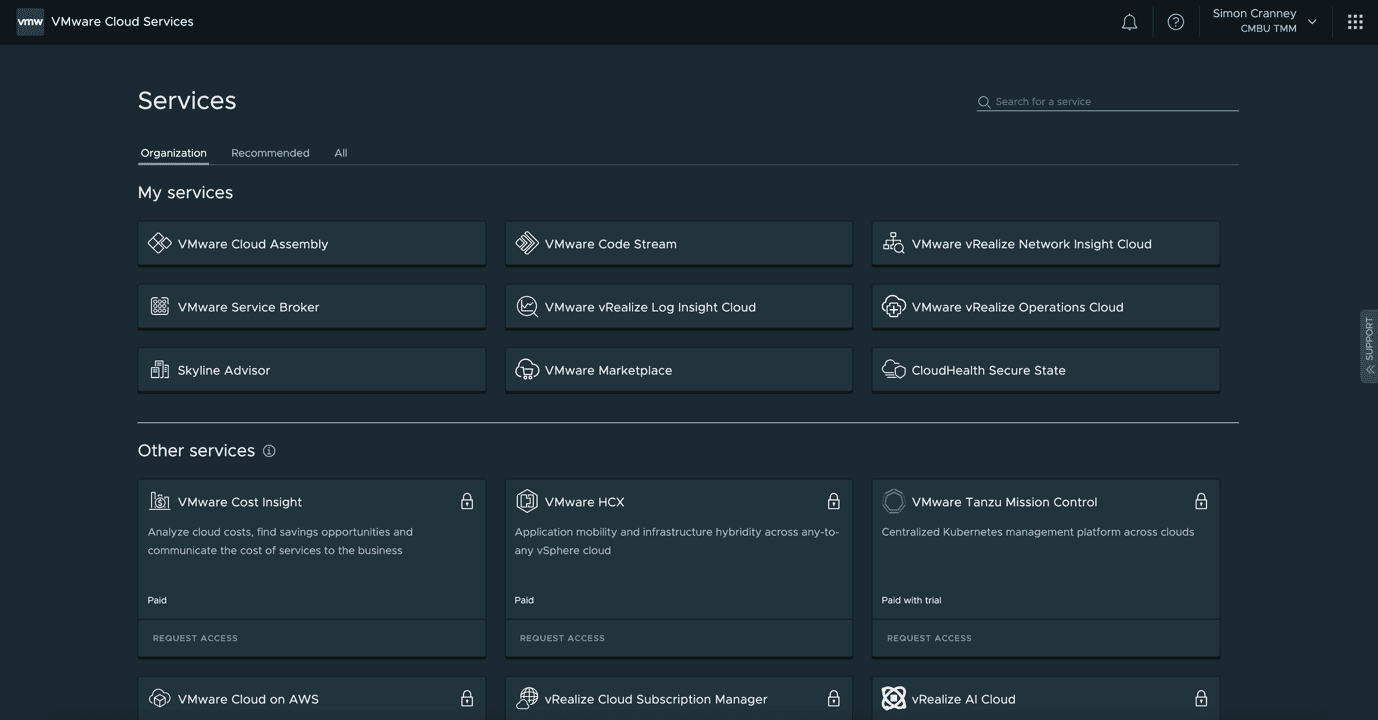Launch VMware vRealize Log Insight Cloud label
Viewport: 1378px width, 720px height.
(x=650, y=307)
